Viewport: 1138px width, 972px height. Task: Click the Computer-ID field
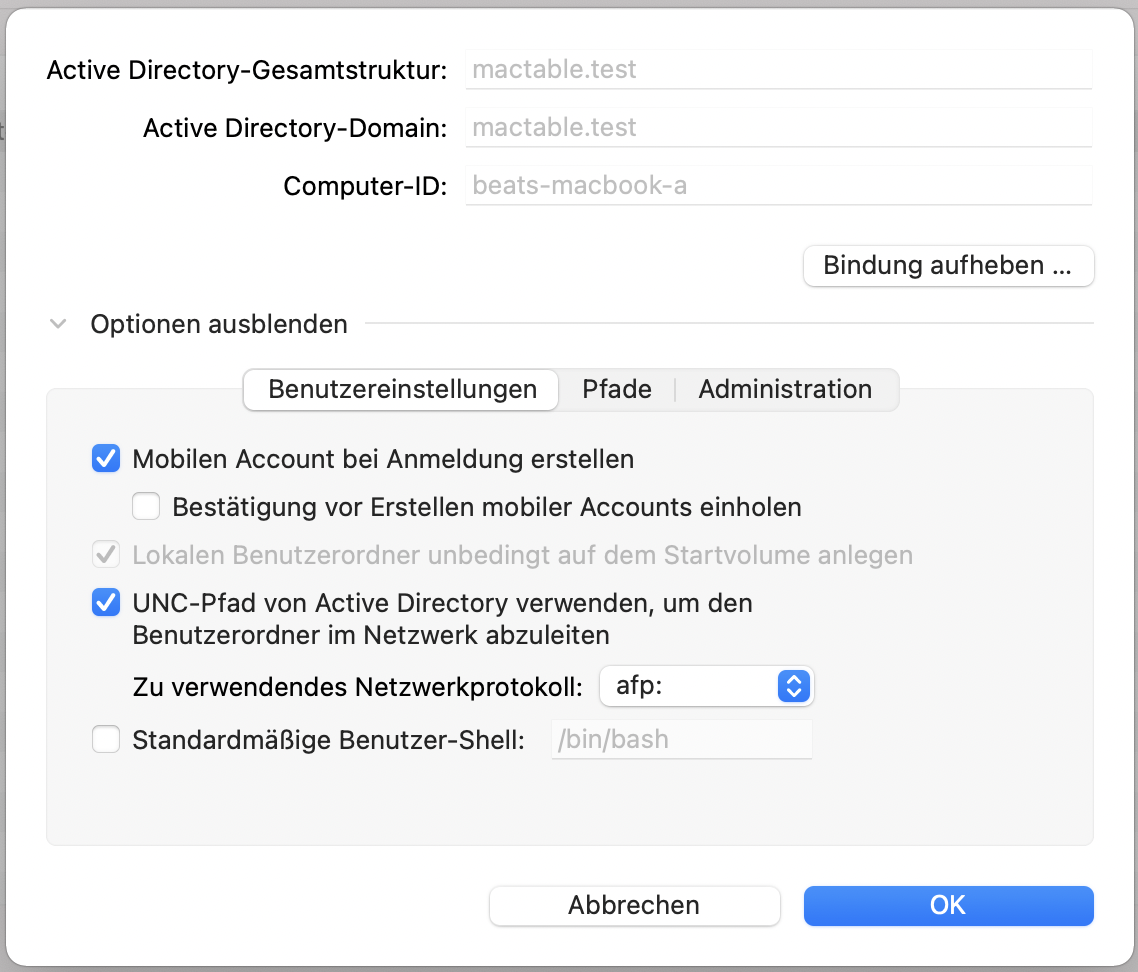point(778,186)
